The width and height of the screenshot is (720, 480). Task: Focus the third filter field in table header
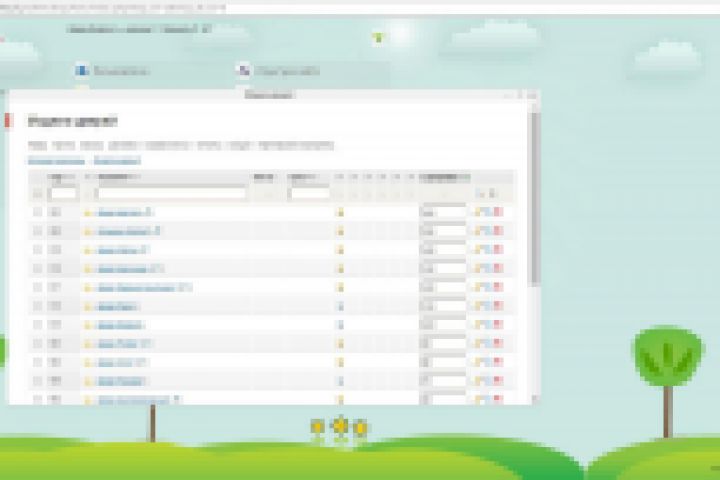(x=310, y=194)
